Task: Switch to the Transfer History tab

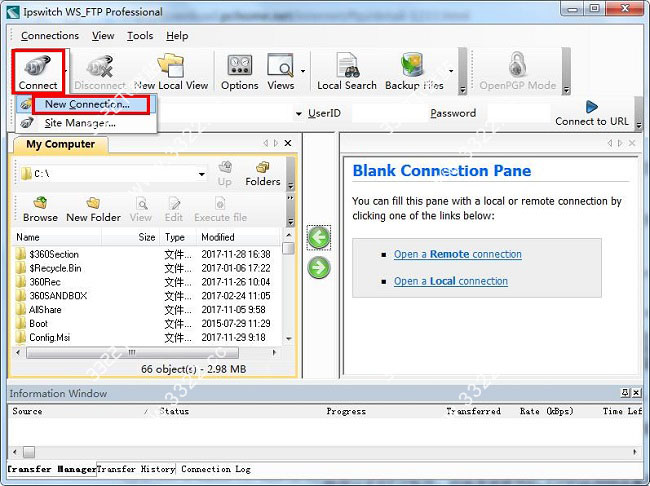Action: (x=137, y=469)
